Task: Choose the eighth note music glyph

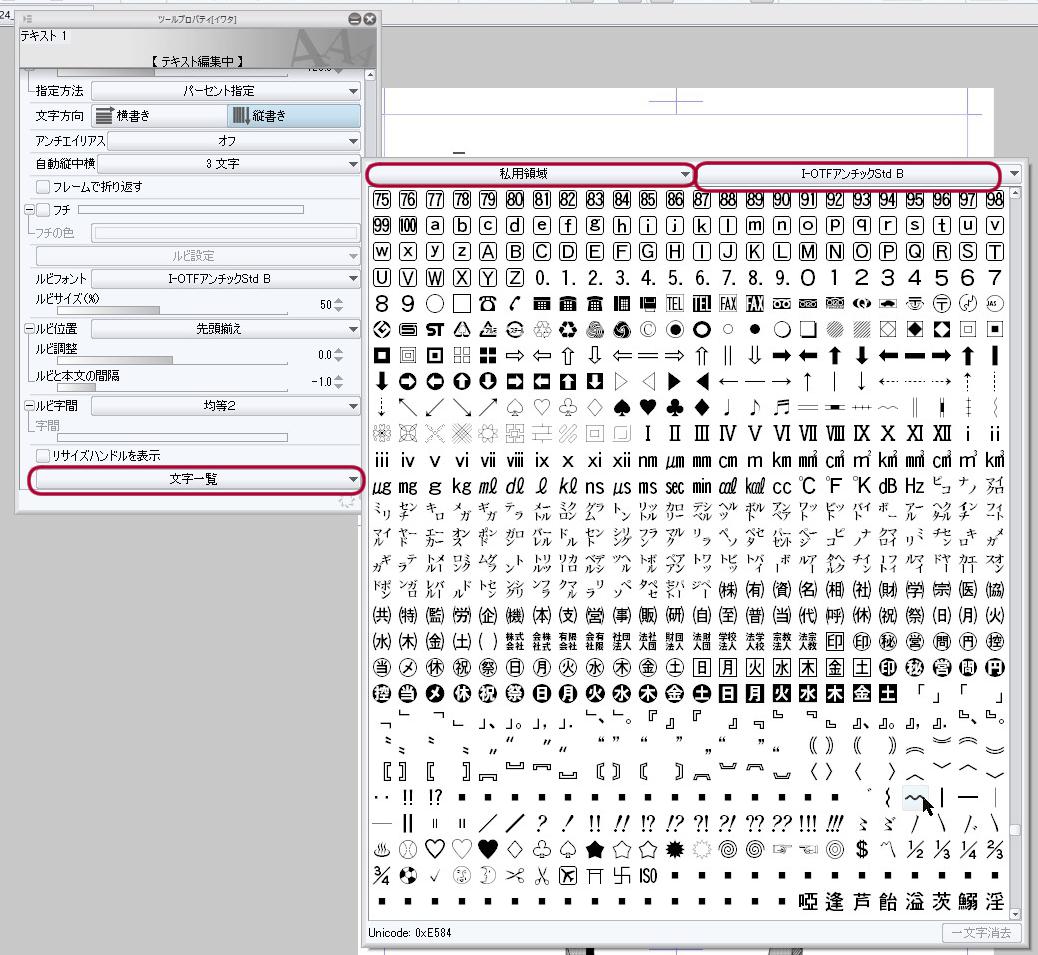Action: [755, 408]
